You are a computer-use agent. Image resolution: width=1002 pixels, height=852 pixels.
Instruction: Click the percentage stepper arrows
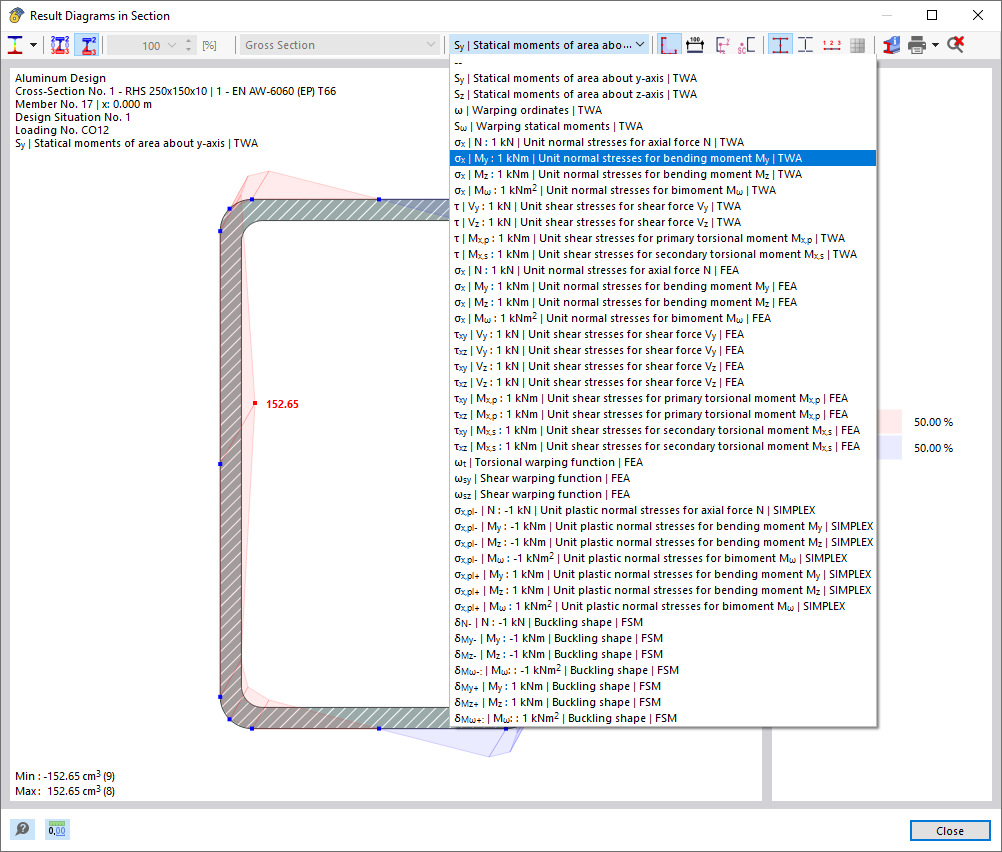[188, 45]
